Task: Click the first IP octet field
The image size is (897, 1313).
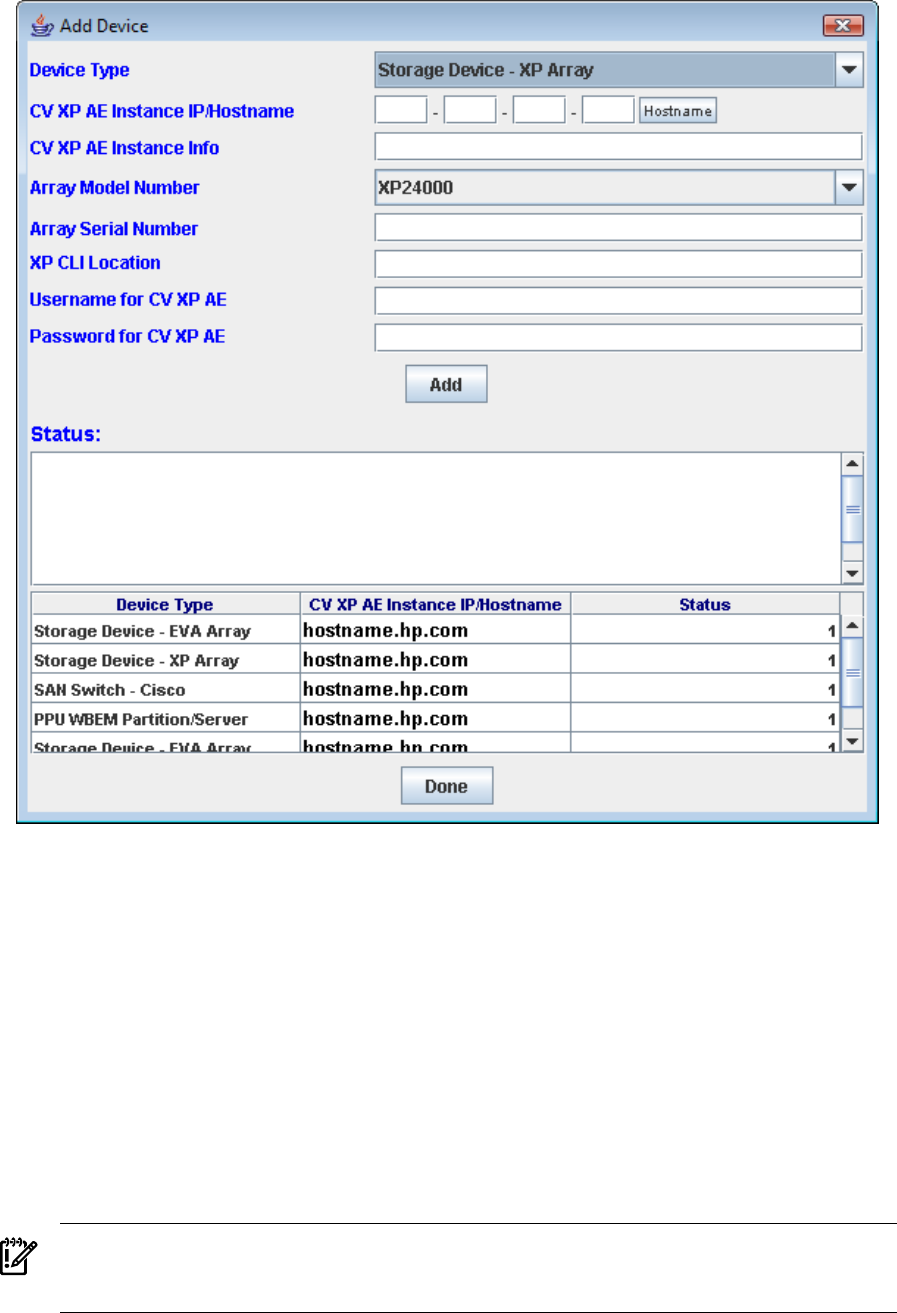Action: [x=401, y=109]
